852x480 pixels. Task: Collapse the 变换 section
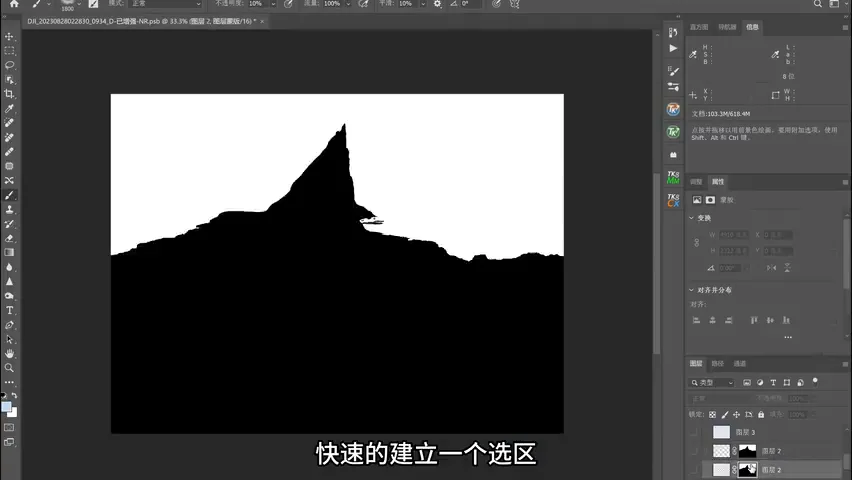692,218
